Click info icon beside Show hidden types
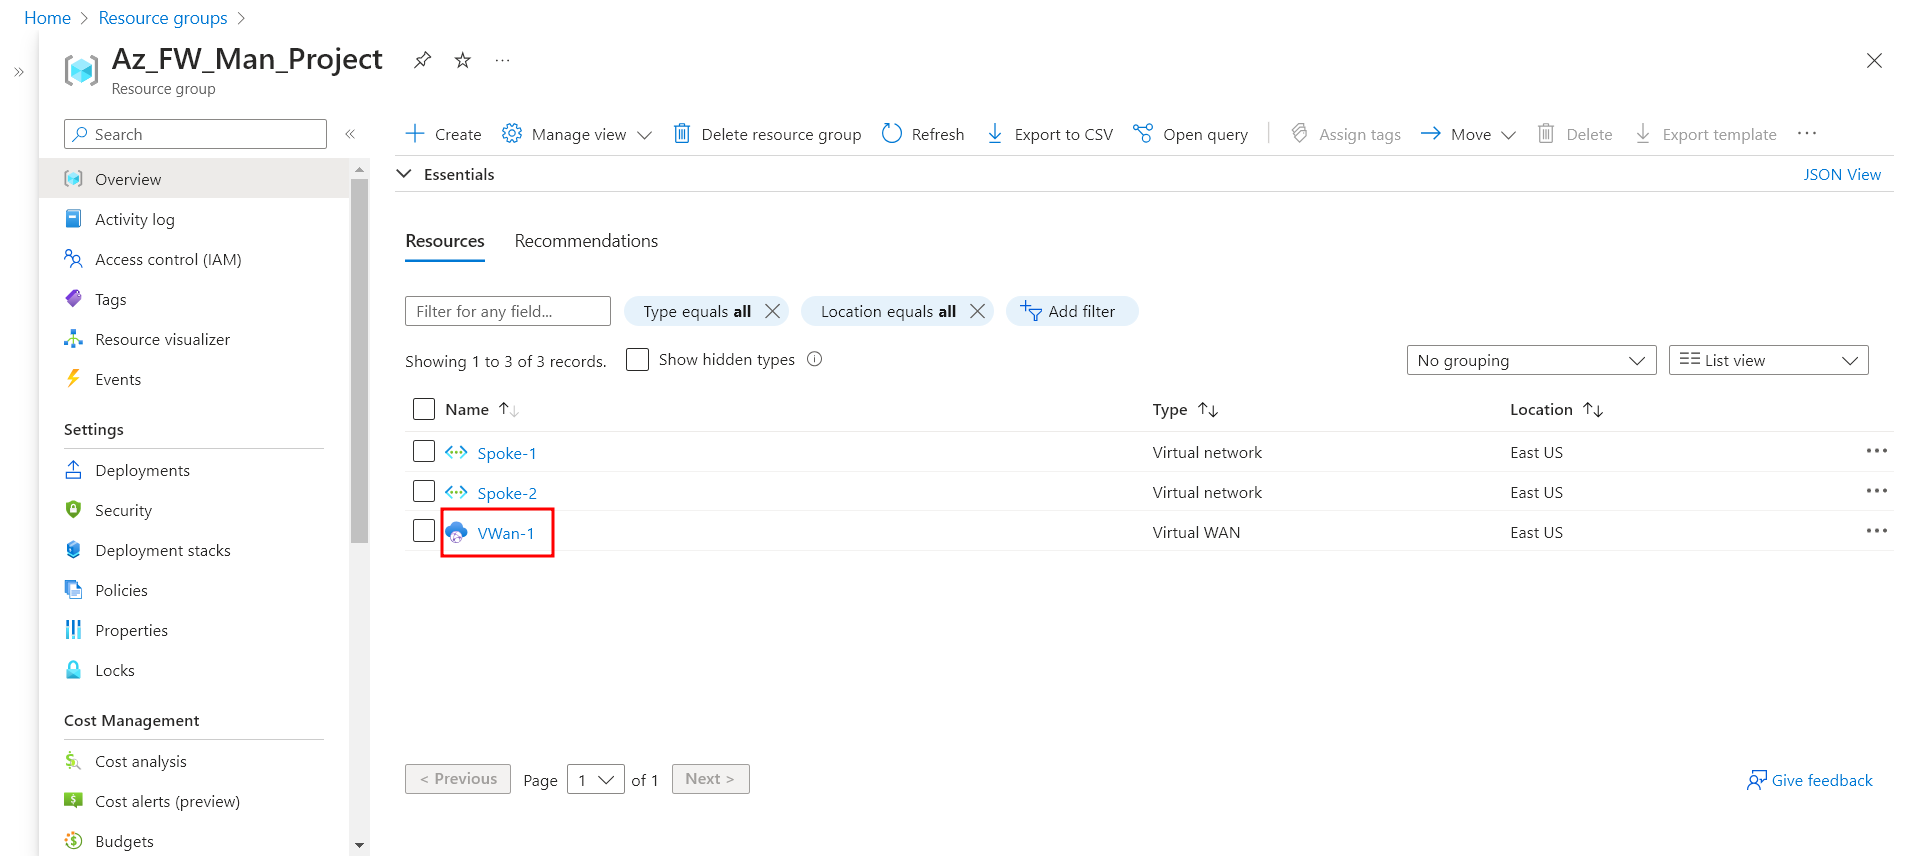Image resolution: width=1916 pixels, height=856 pixels. 815,360
